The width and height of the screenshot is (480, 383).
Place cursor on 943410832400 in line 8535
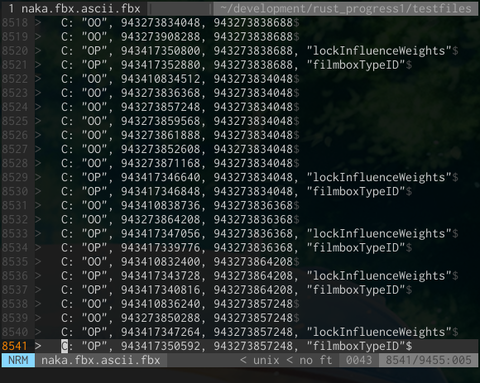tap(160, 262)
